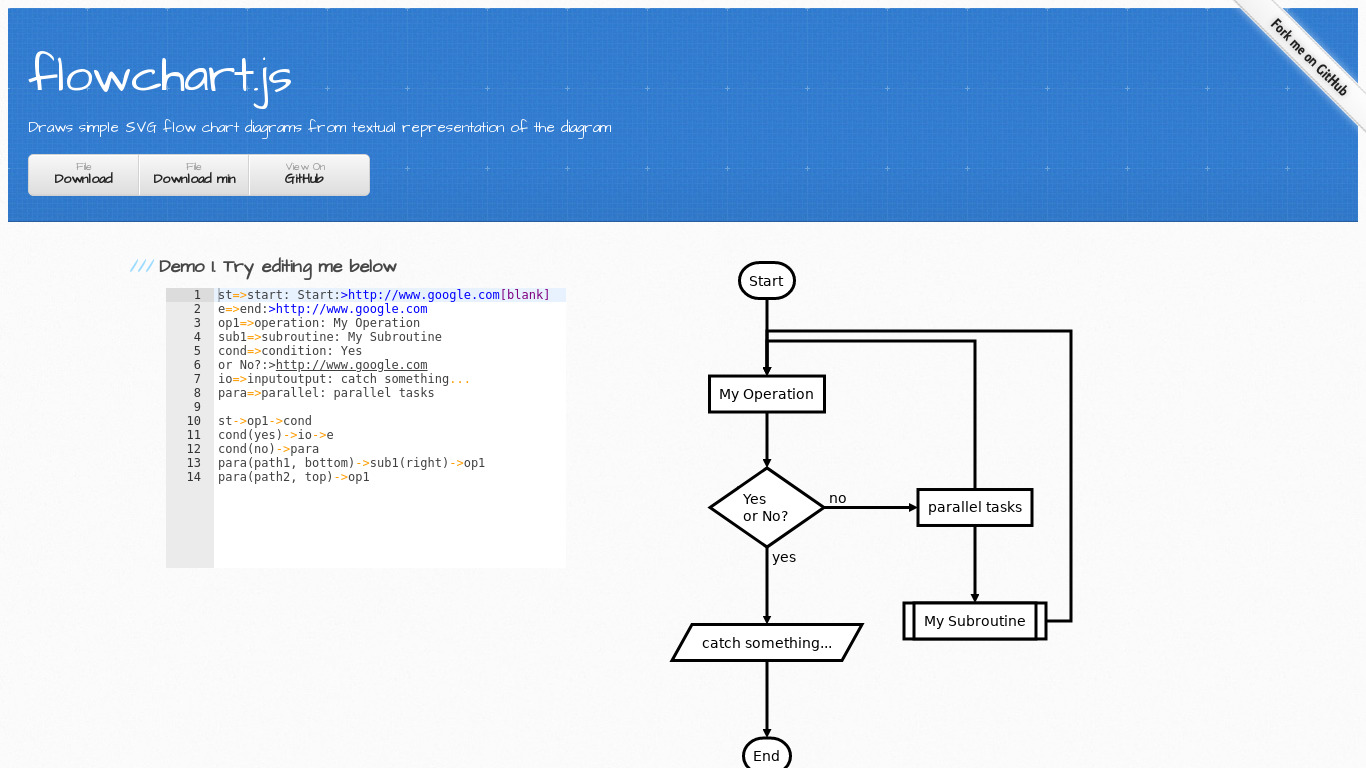Select the My Operation flowchart box

pos(767,394)
